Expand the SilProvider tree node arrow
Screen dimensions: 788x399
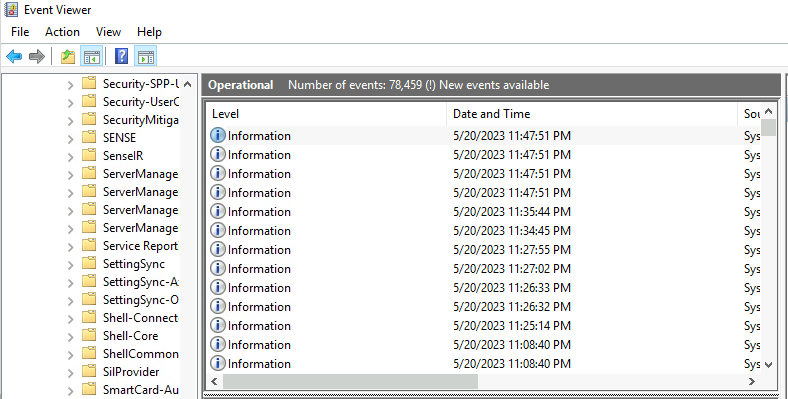[71, 372]
